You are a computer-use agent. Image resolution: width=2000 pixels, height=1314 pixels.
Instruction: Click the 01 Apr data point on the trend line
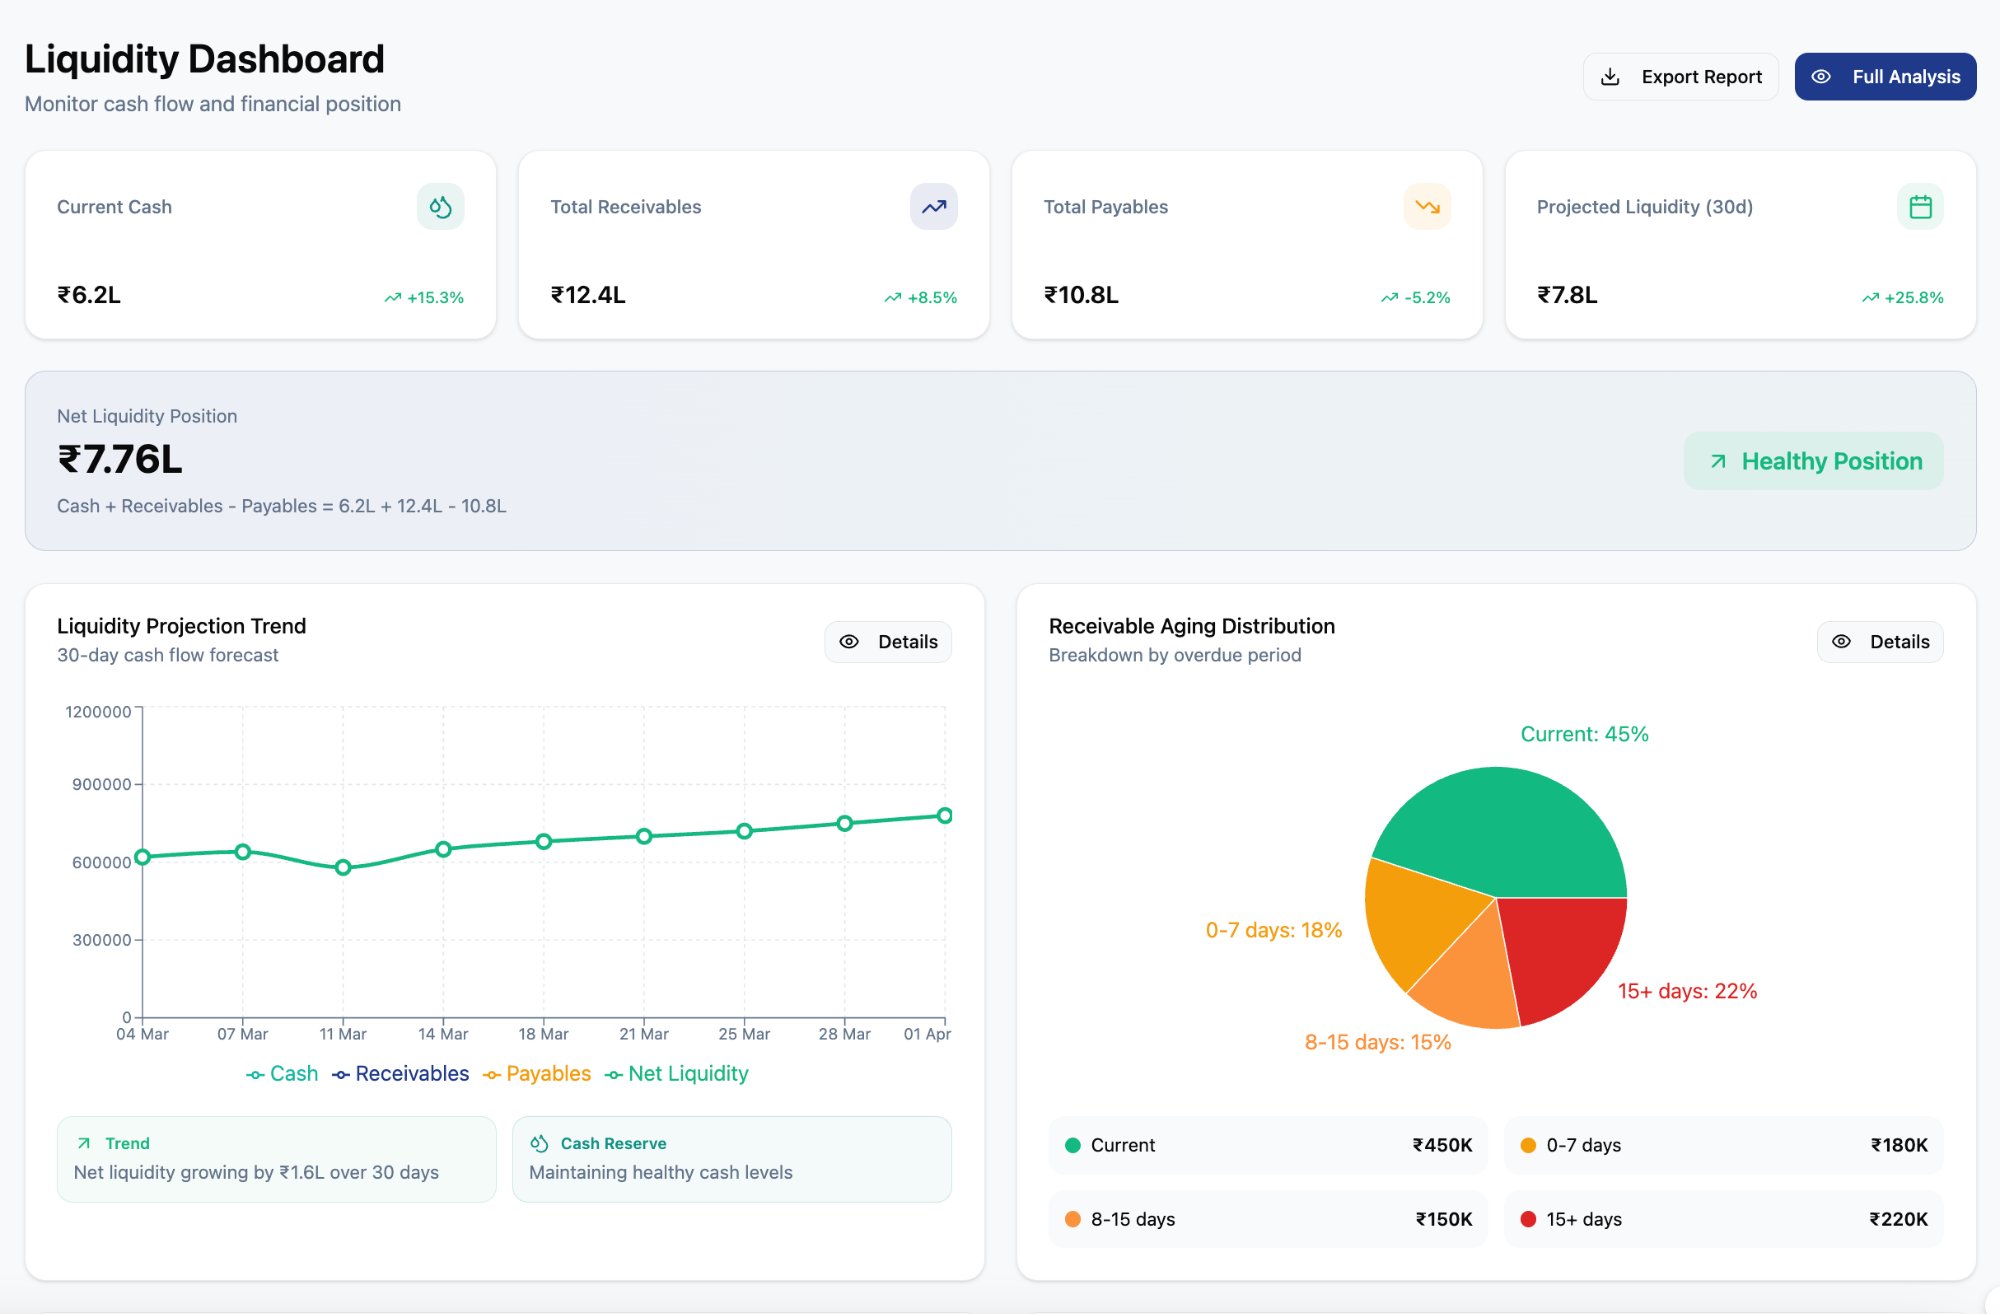pyautogui.click(x=945, y=815)
